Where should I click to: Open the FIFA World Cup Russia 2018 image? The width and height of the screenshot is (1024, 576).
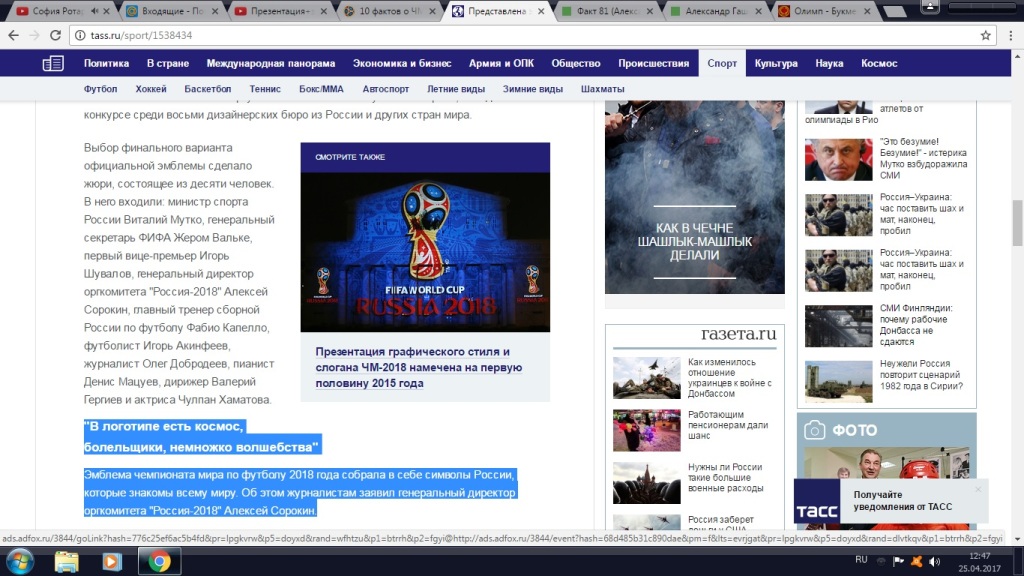pyautogui.click(x=425, y=252)
